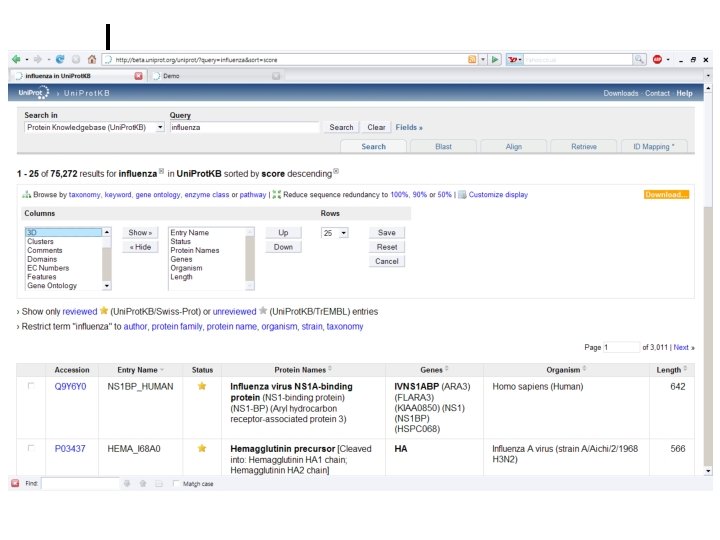Click the magnifier icon in browser search box
This screenshot has width=720, height=540.
coord(639,59)
